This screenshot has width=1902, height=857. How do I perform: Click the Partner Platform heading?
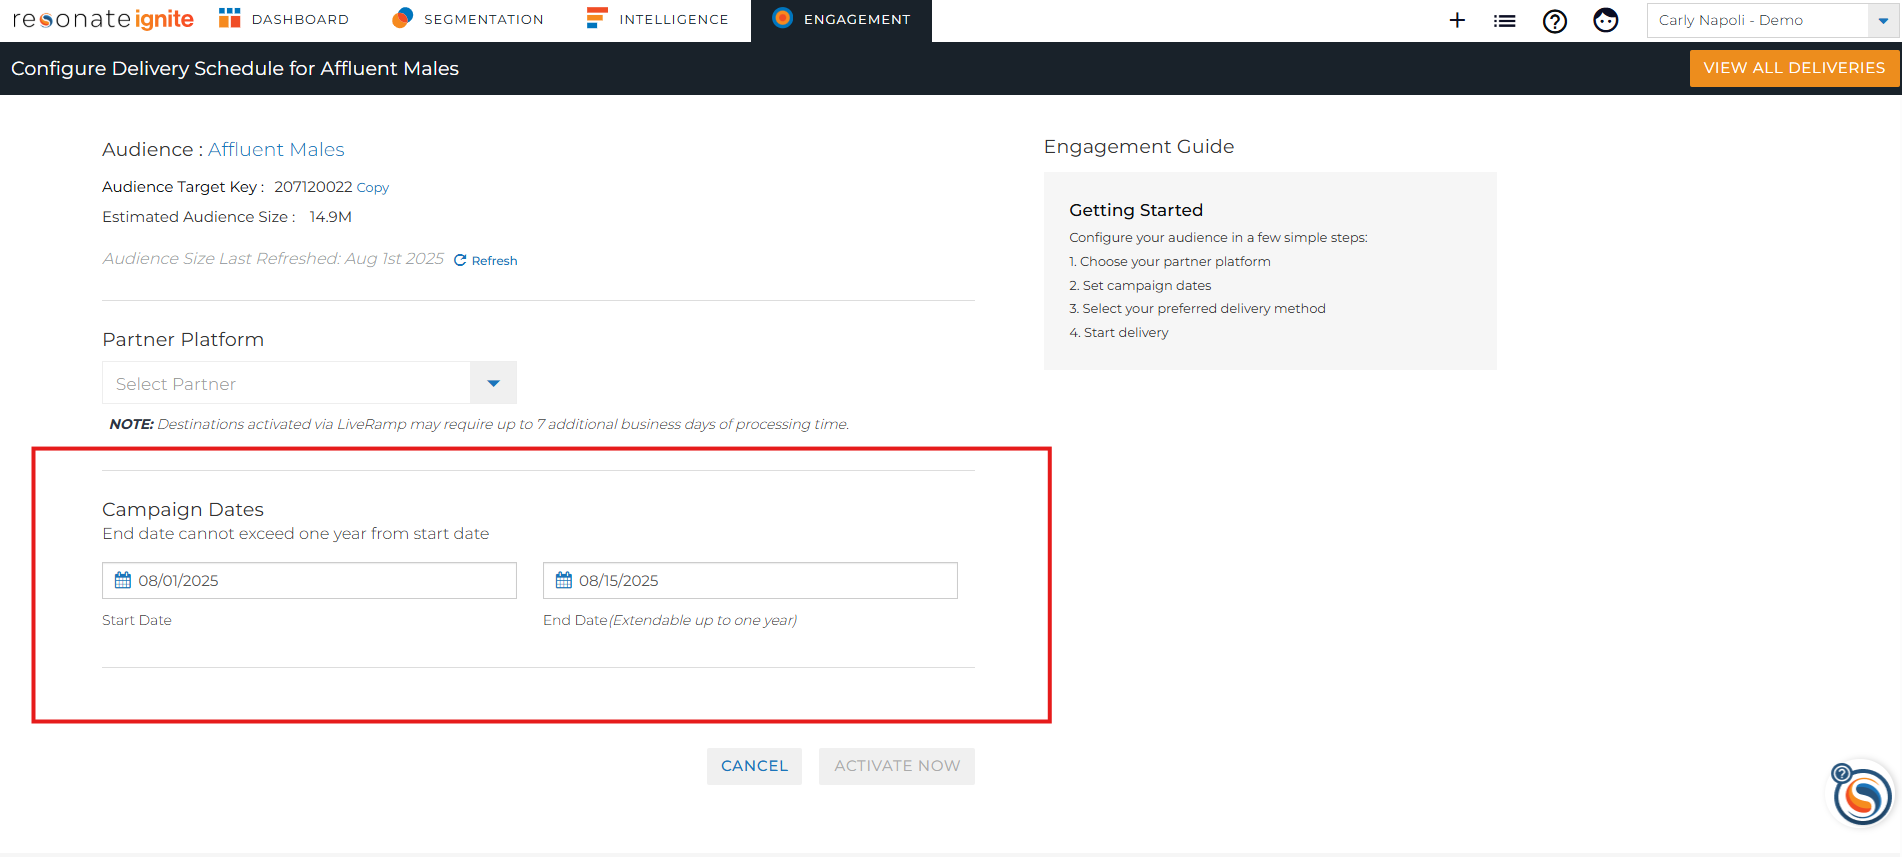[183, 339]
